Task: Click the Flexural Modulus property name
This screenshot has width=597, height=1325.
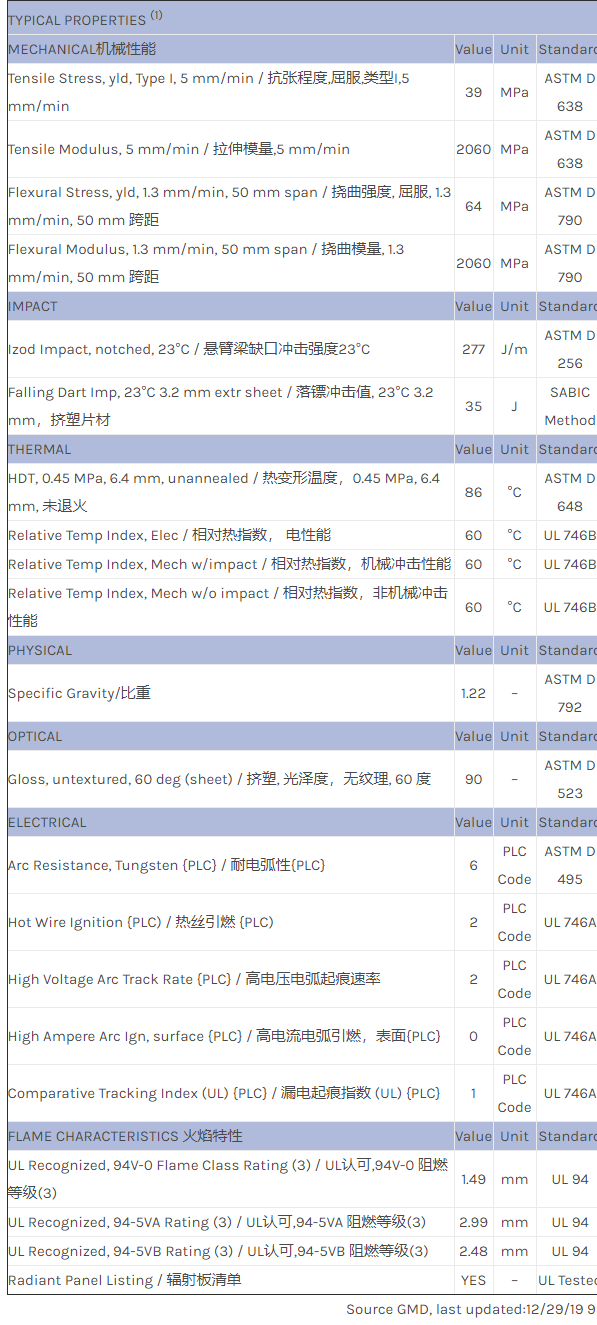Action: point(206,263)
